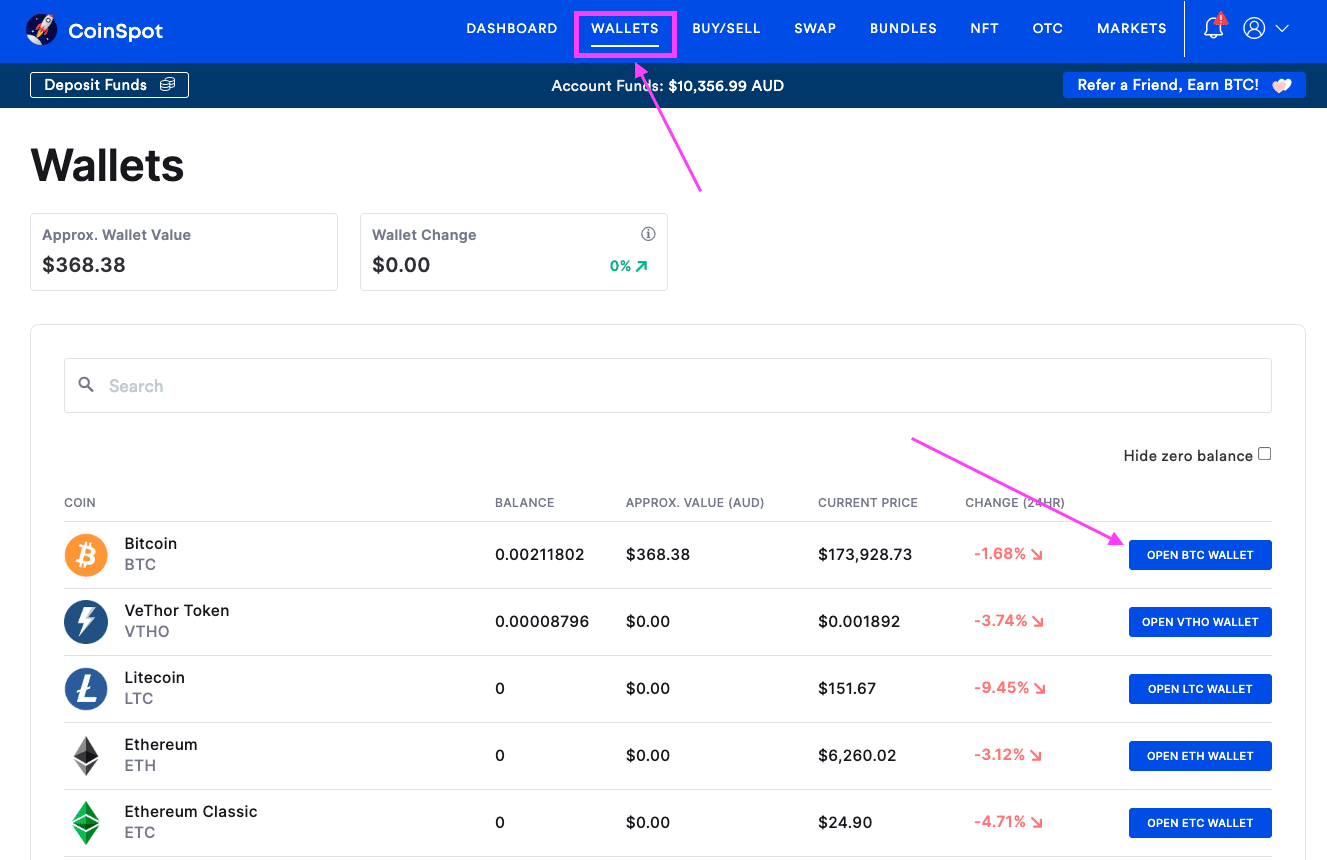The width and height of the screenshot is (1327, 860).
Task: Open the Buy/Sell page
Action: coord(727,28)
